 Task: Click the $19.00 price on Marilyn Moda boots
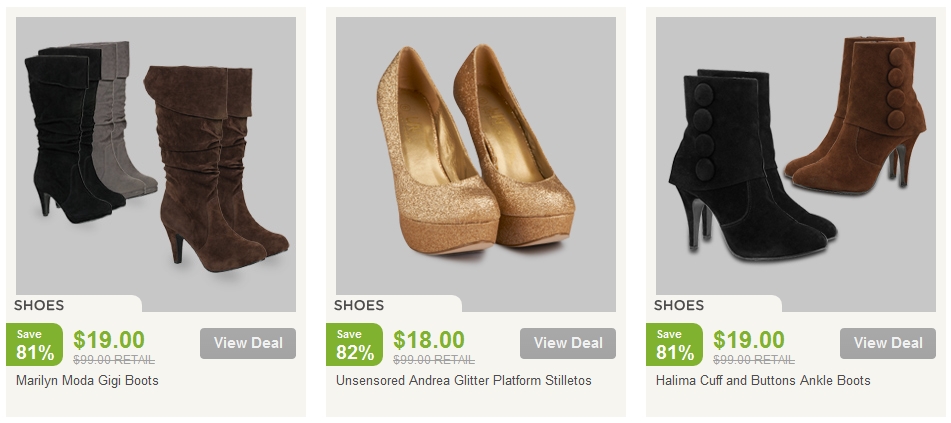109,340
